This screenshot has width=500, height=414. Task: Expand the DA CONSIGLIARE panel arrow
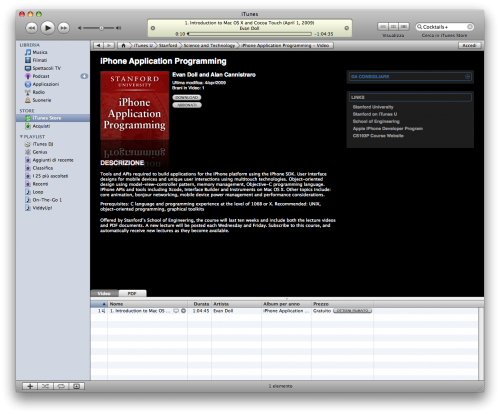pyautogui.click(x=468, y=77)
